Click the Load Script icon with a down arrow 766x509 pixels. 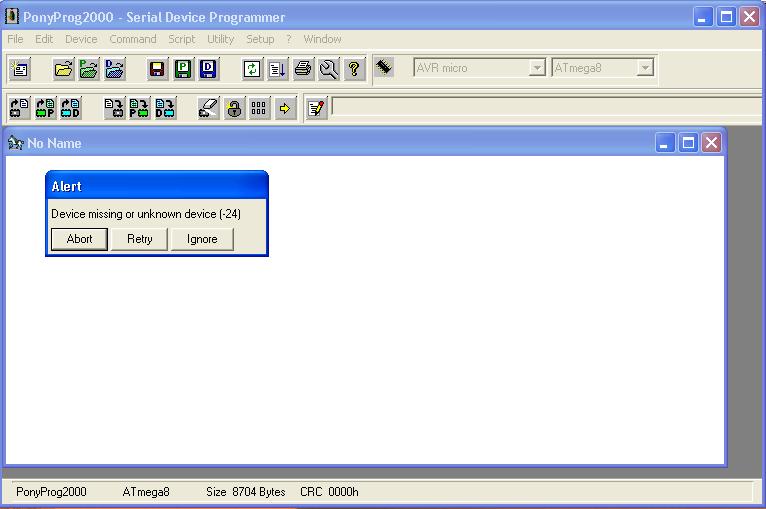pyautogui.click(x=277, y=69)
